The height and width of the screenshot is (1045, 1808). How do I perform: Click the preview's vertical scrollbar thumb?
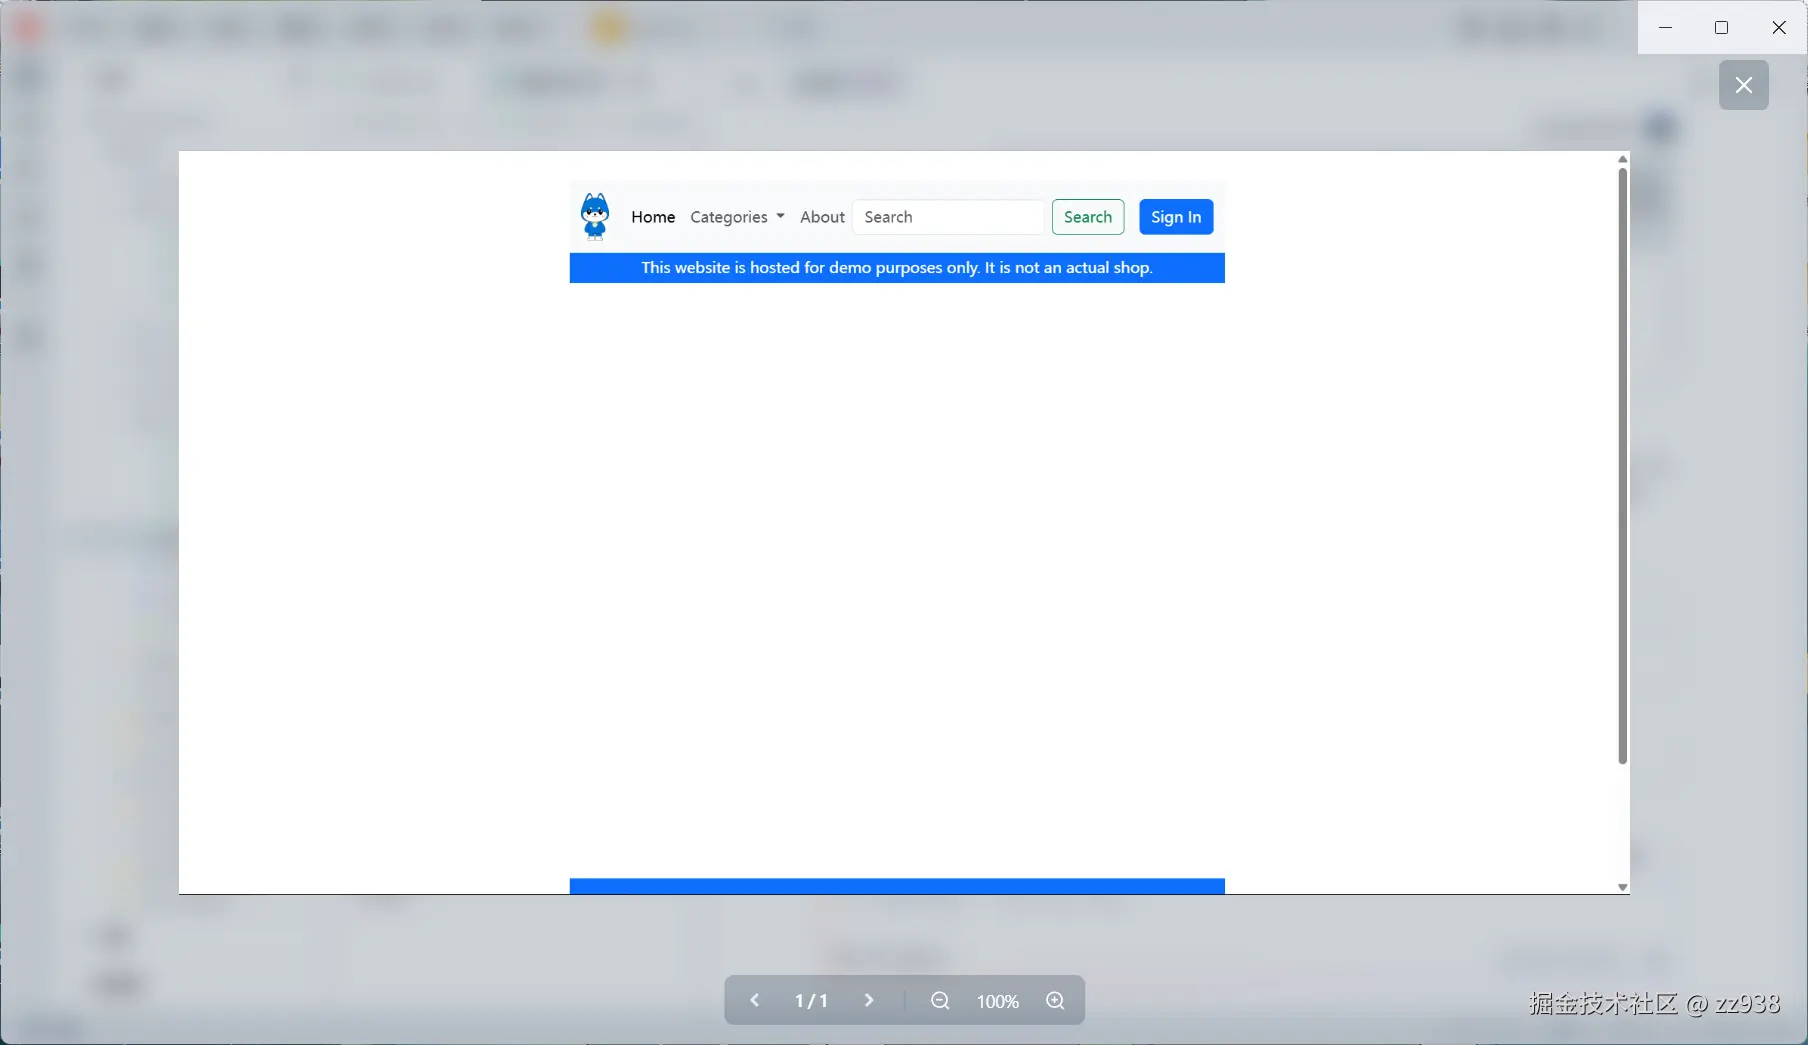(x=1622, y=466)
